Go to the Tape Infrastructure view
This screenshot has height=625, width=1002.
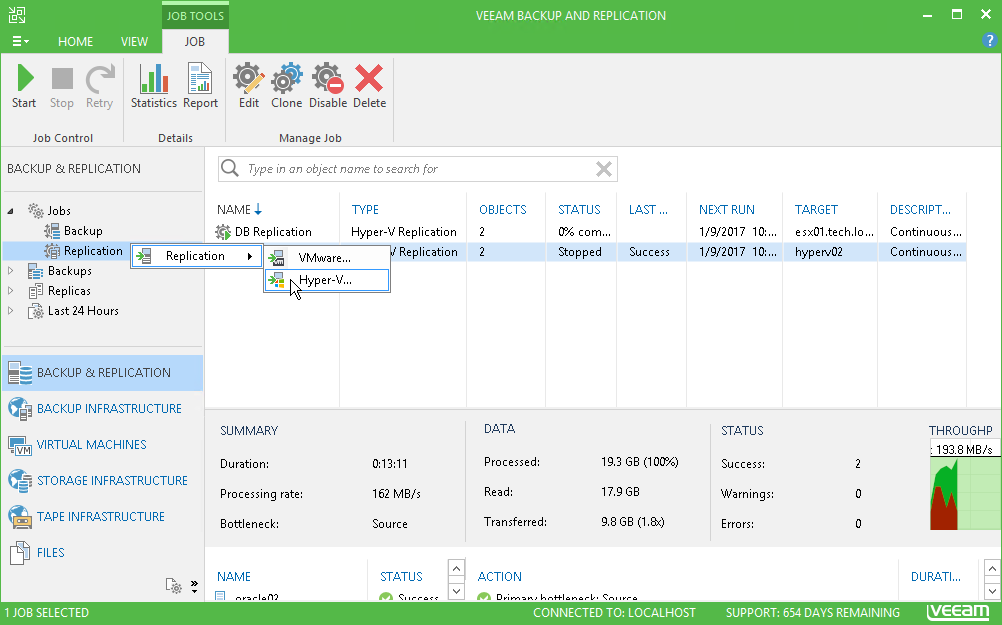(102, 517)
